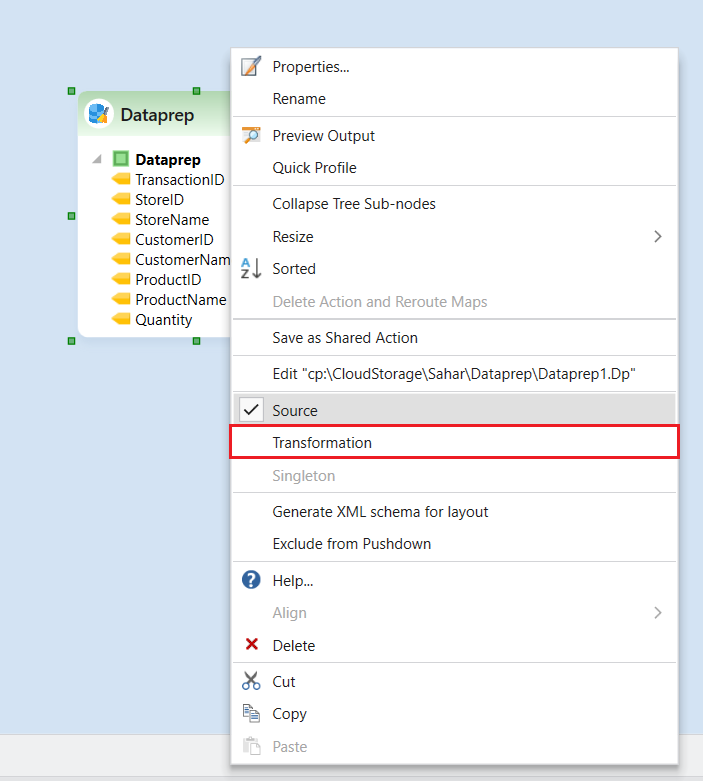Screen dimensions: 703x781
Task: Click the Sorted A-Z icon
Action: tap(251, 269)
